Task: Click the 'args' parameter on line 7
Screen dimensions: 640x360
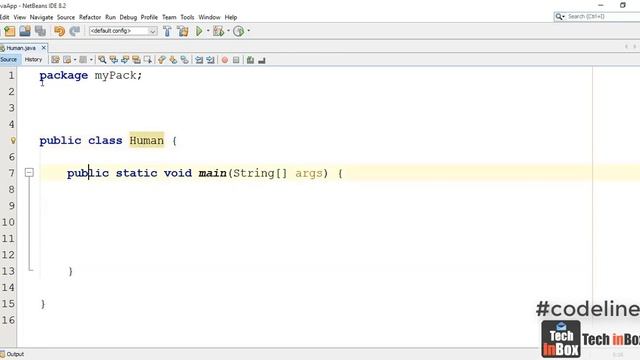Action: pos(309,173)
